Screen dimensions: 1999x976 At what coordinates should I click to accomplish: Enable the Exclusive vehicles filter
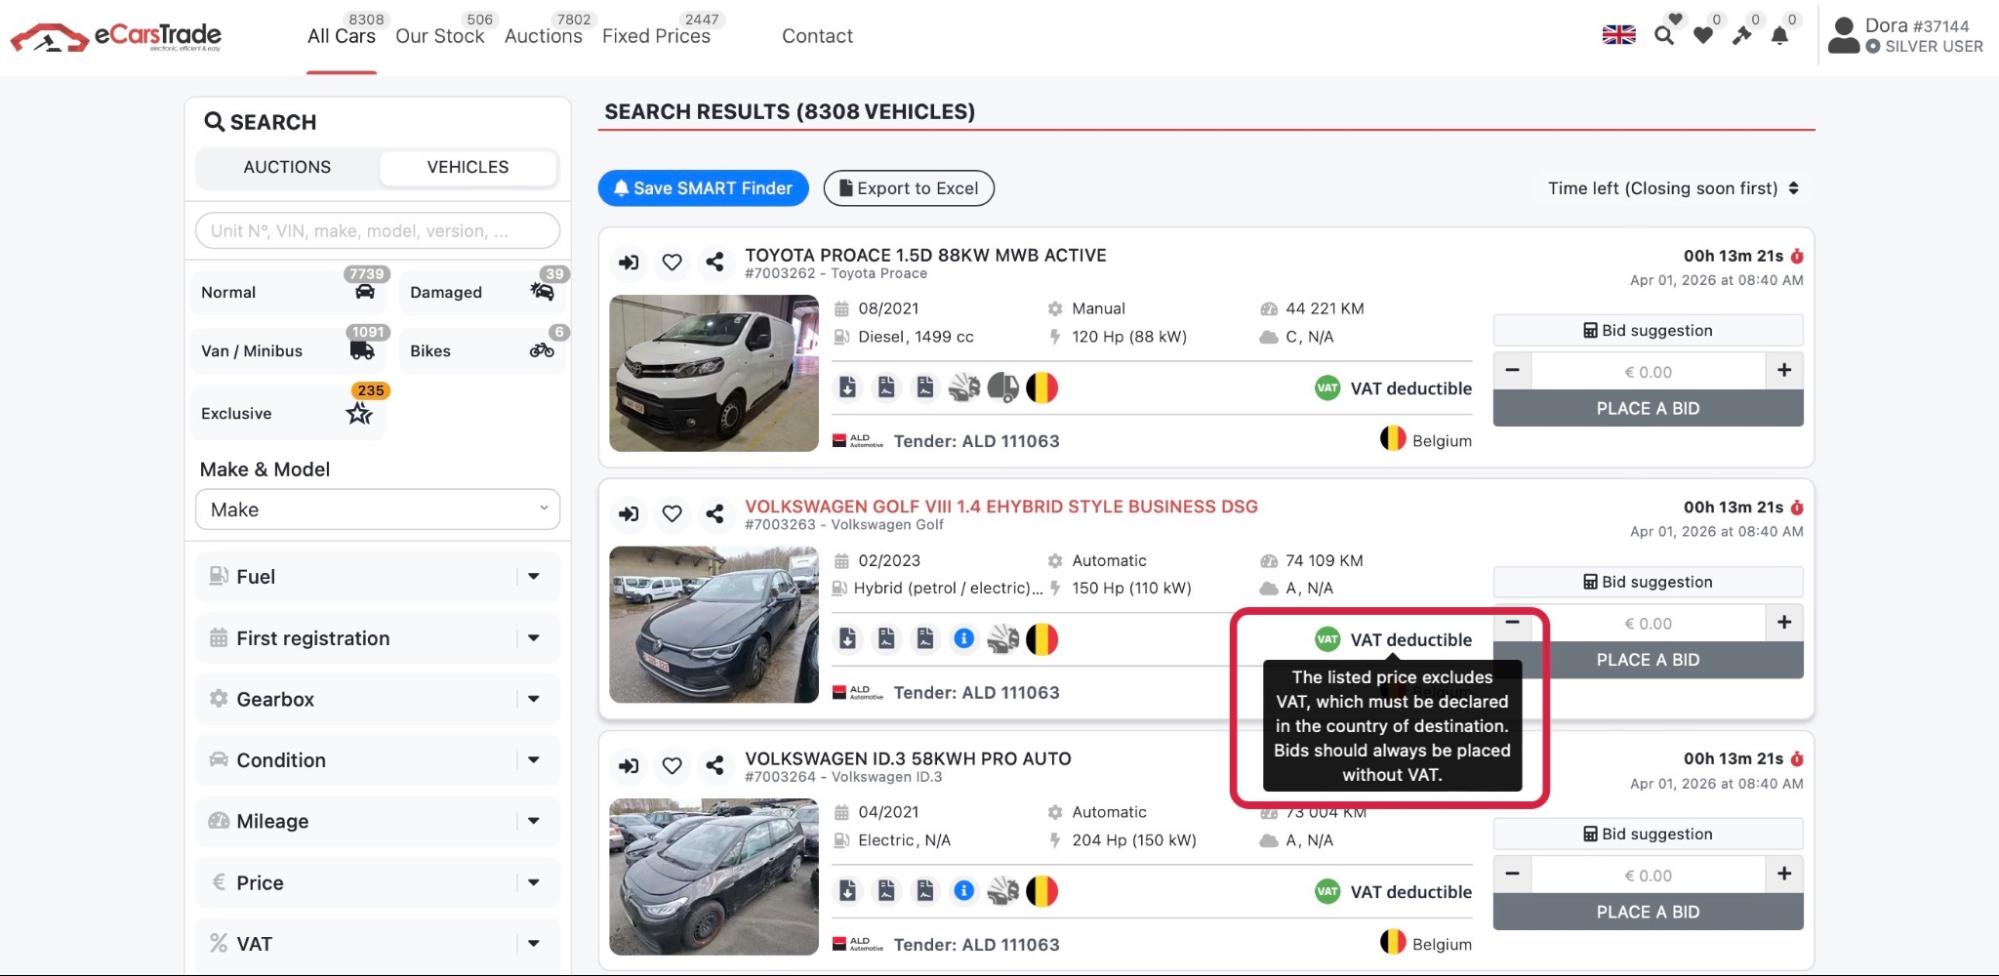click(286, 413)
